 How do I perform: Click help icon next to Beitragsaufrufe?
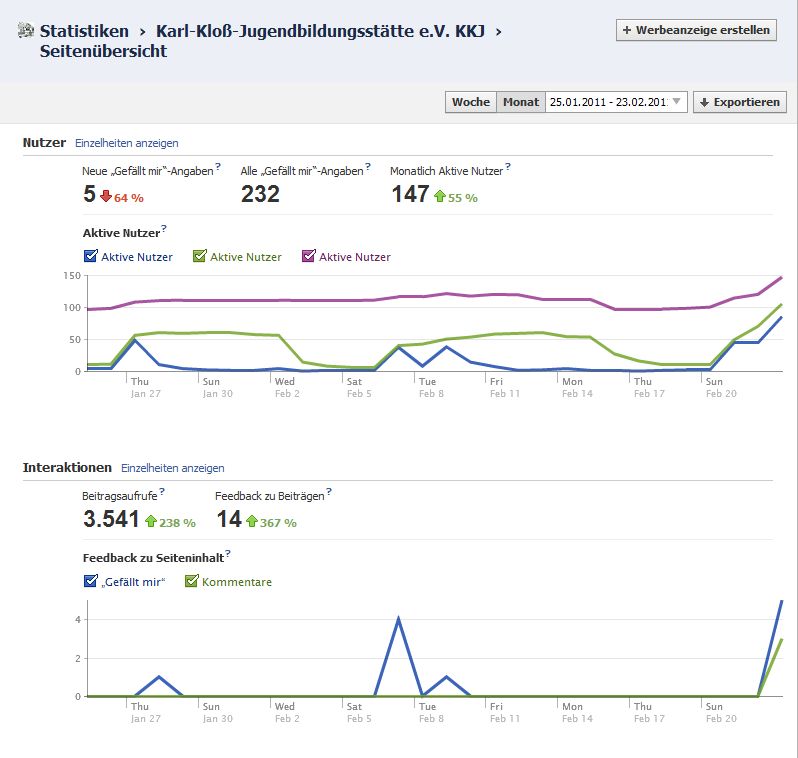pyautogui.click(x=162, y=492)
